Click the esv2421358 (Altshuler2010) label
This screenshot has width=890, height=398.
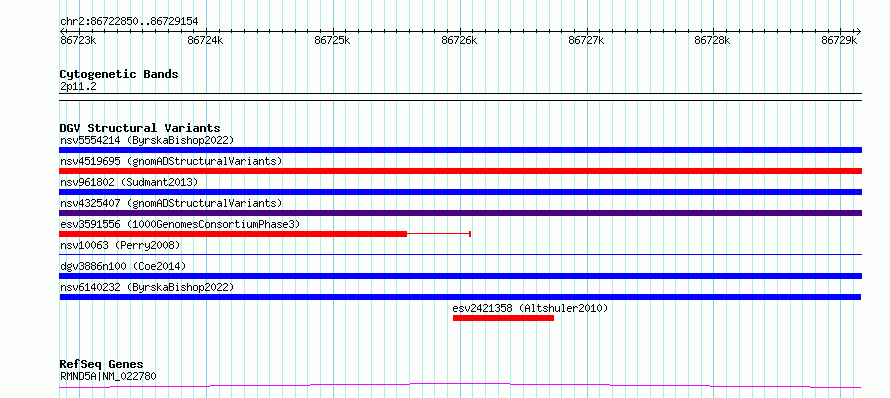[530, 308]
